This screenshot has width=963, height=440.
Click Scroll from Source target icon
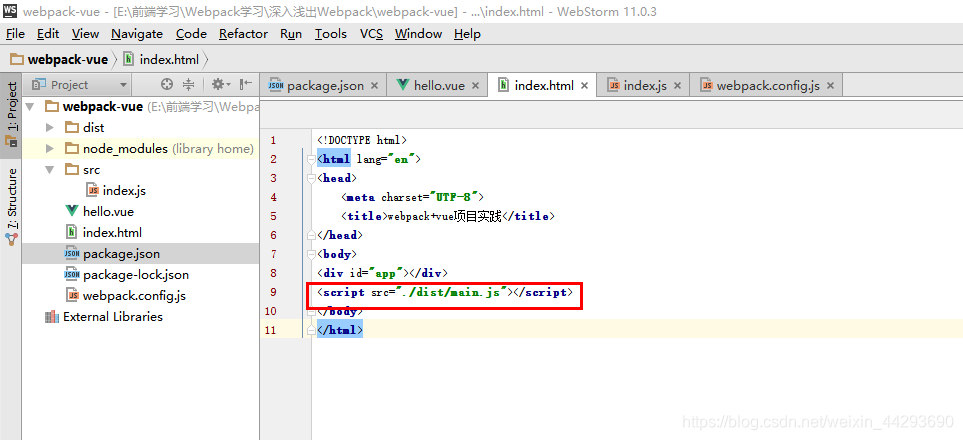coord(166,85)
